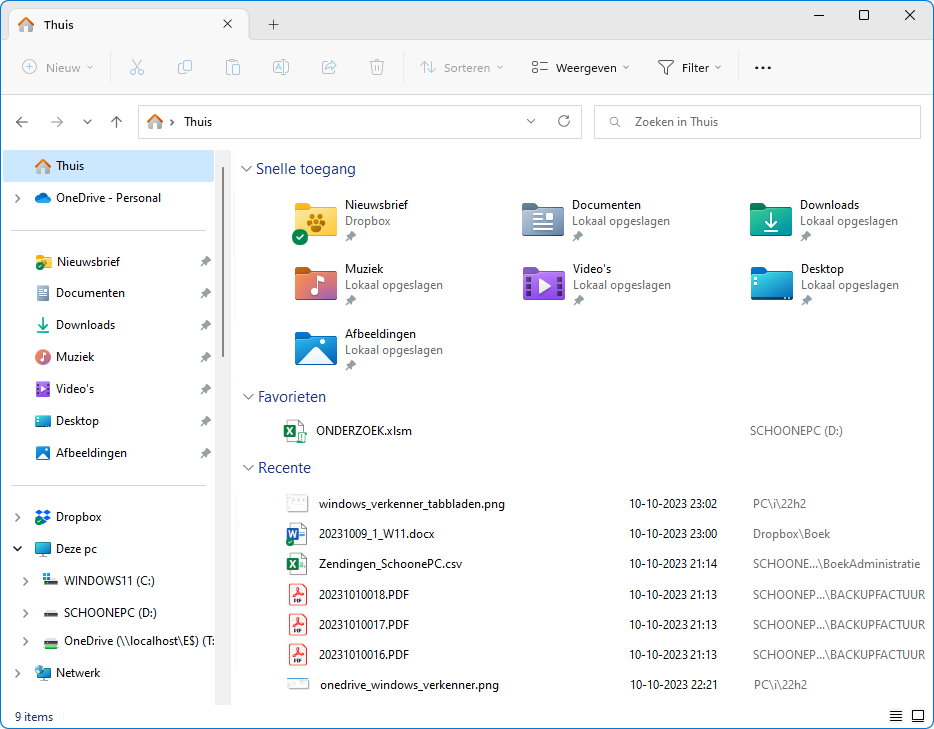Go forward with the right arrow
934x729 pixels.
click(x=57, y=122)
